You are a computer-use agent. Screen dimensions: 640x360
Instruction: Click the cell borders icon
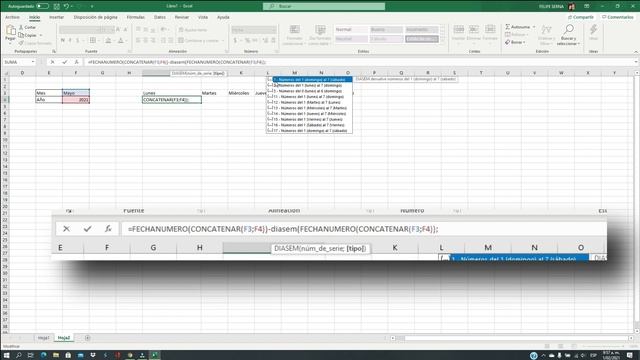[93, 40]
